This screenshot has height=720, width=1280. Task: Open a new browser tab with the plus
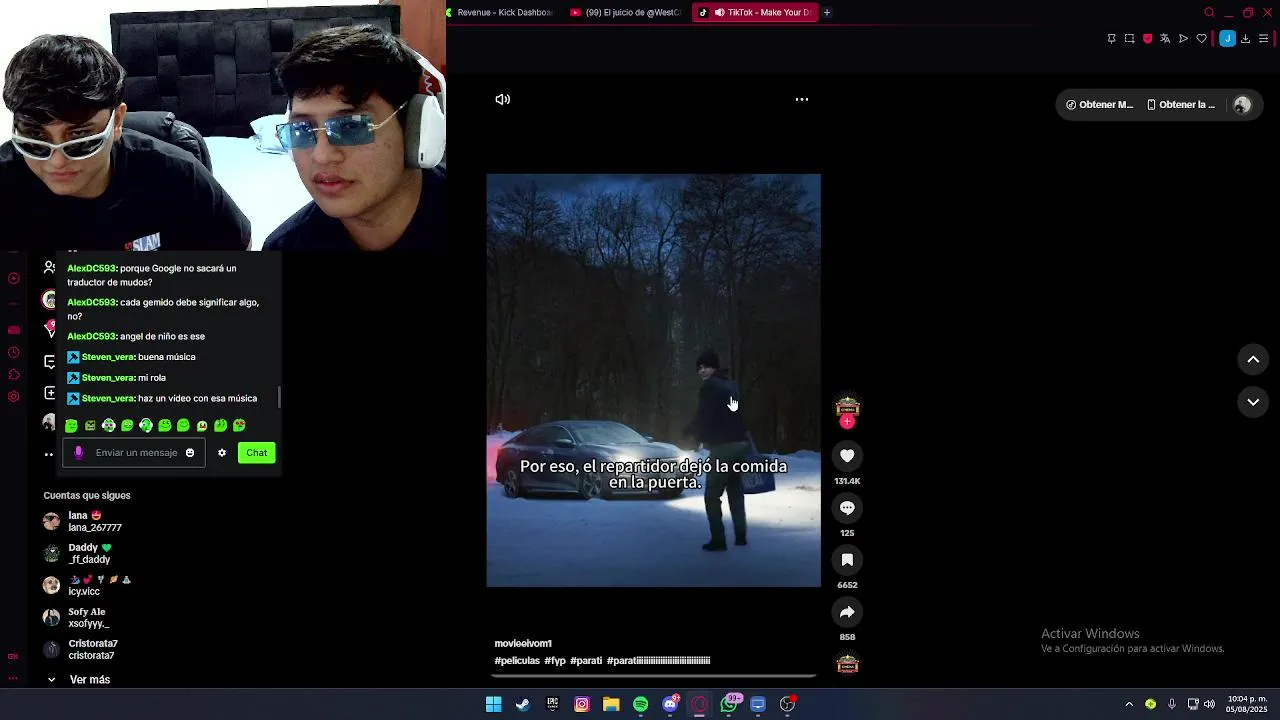[x=827, y=12]
